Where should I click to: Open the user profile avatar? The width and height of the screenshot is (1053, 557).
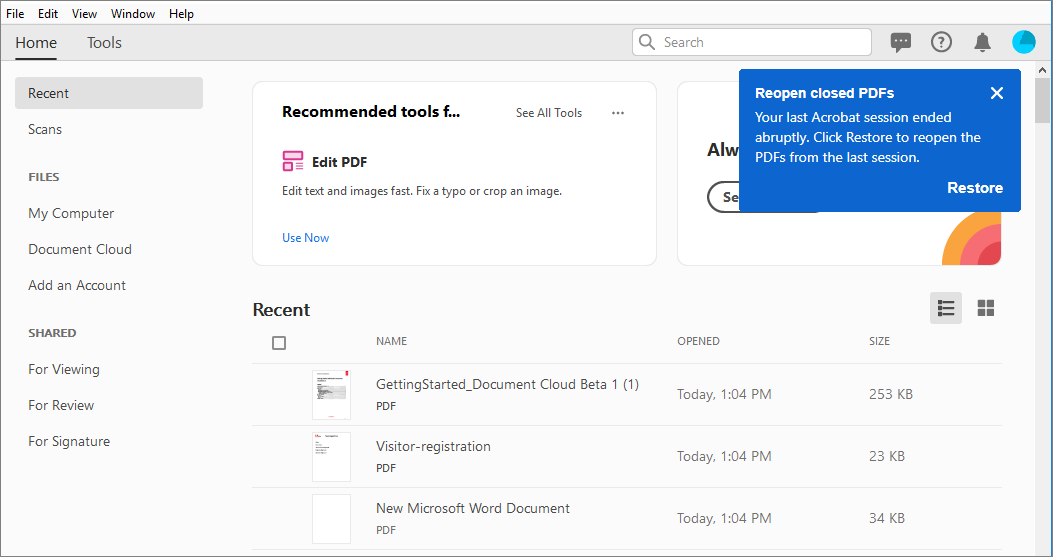[1024, 42]
